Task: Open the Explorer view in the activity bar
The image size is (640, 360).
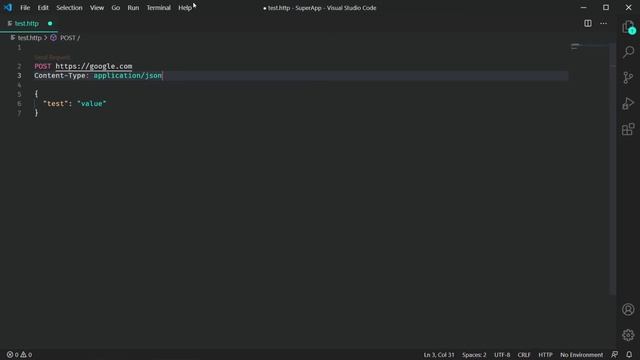Action: (628, 27)
